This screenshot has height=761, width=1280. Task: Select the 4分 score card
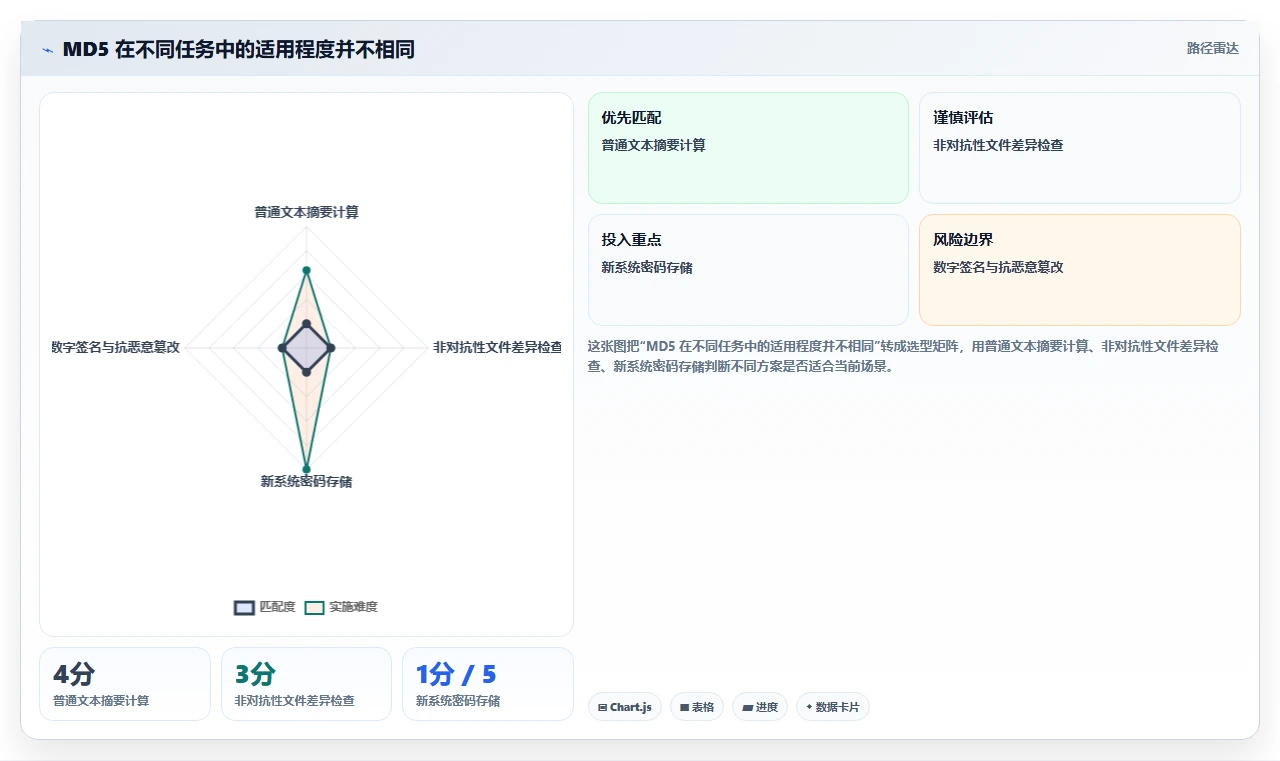tap(125, 684)
